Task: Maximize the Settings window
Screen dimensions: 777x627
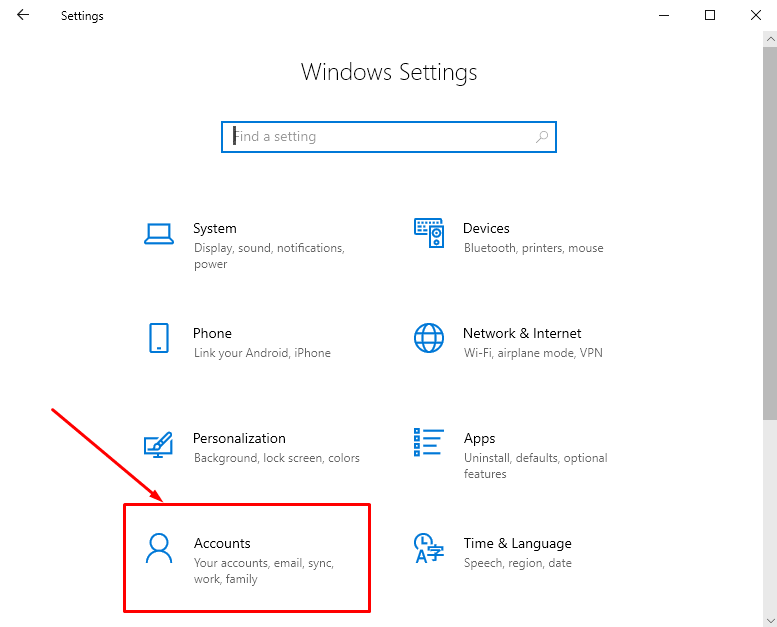Action: (710, 15)
